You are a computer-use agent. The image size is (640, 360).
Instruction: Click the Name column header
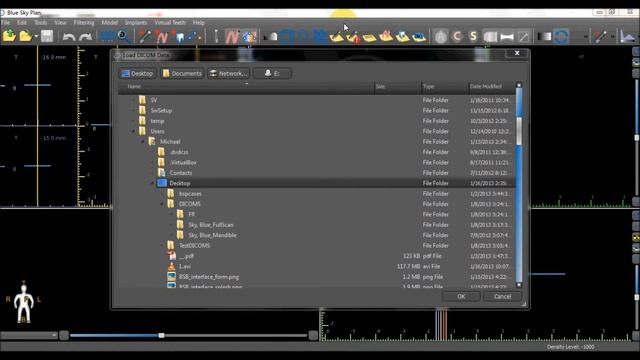tap(247, 87)
